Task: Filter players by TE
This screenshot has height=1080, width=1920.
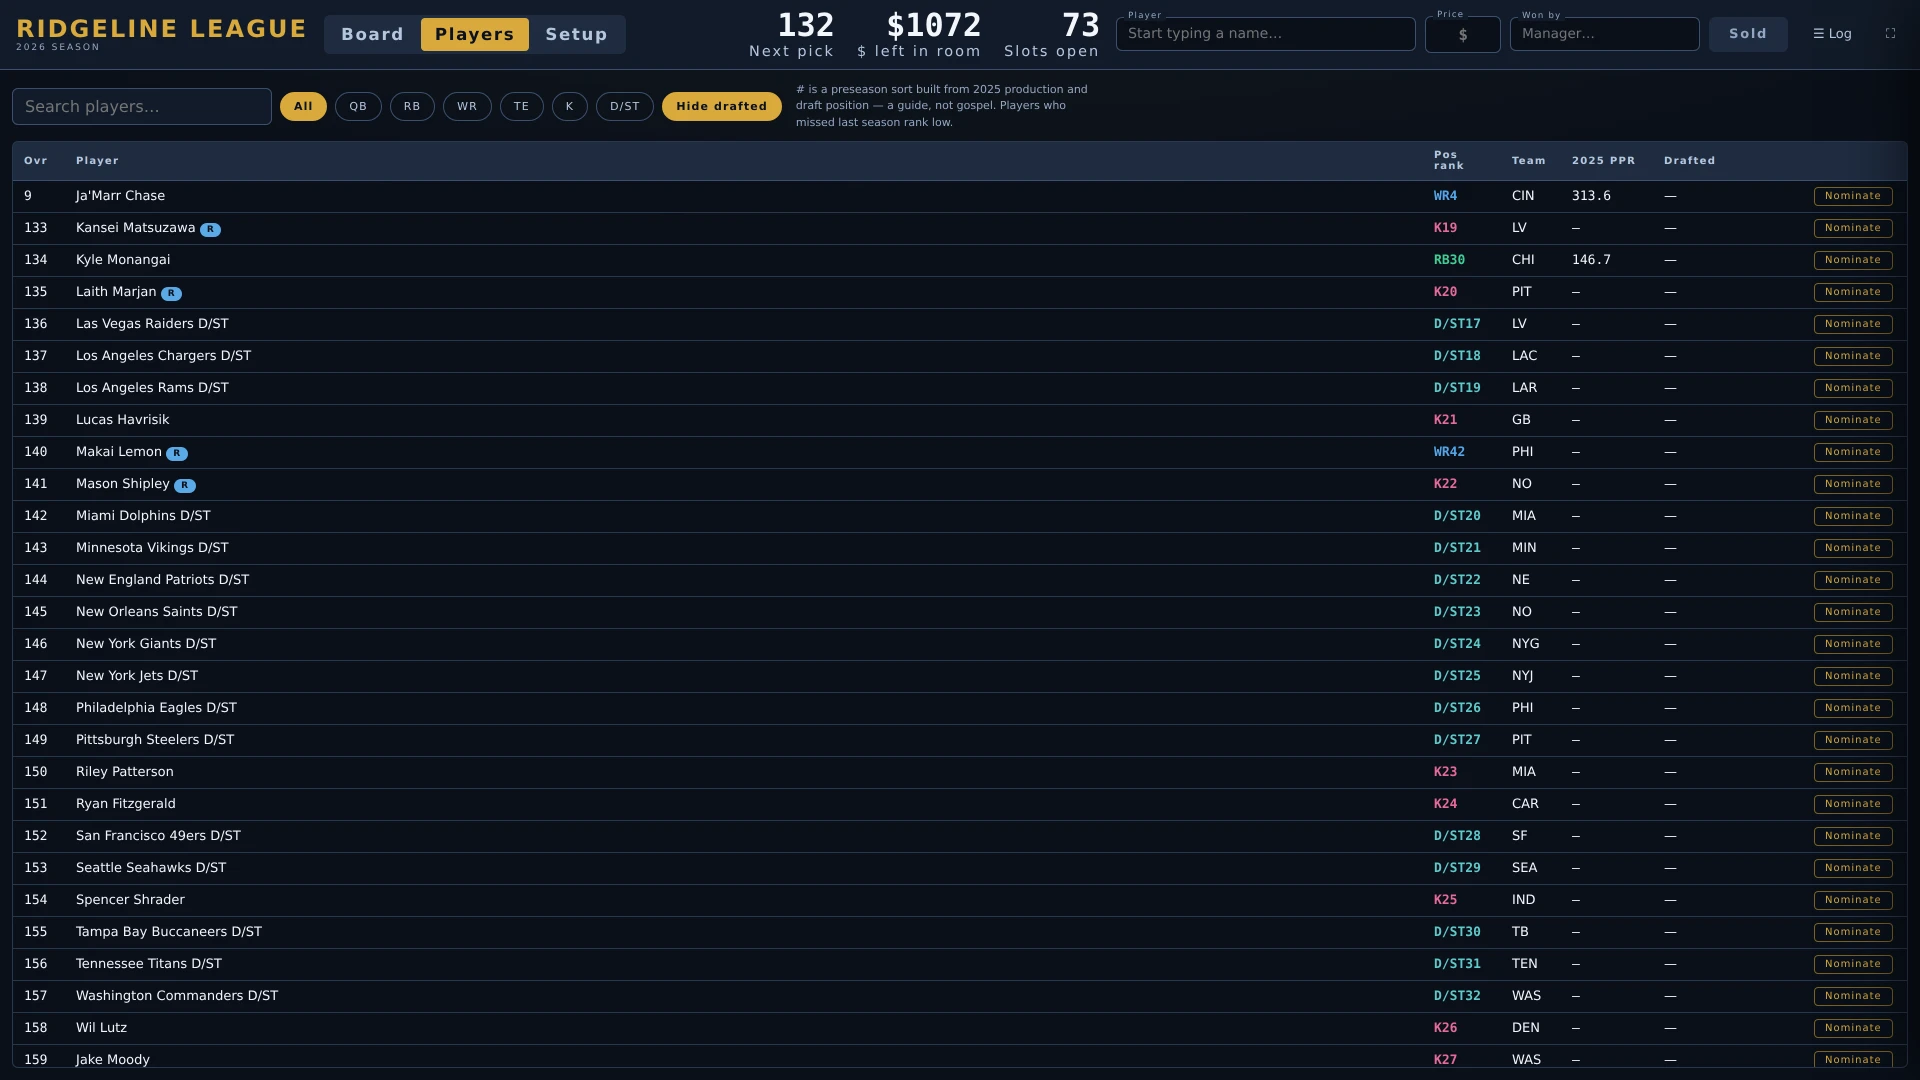Action: coord(521,106)
